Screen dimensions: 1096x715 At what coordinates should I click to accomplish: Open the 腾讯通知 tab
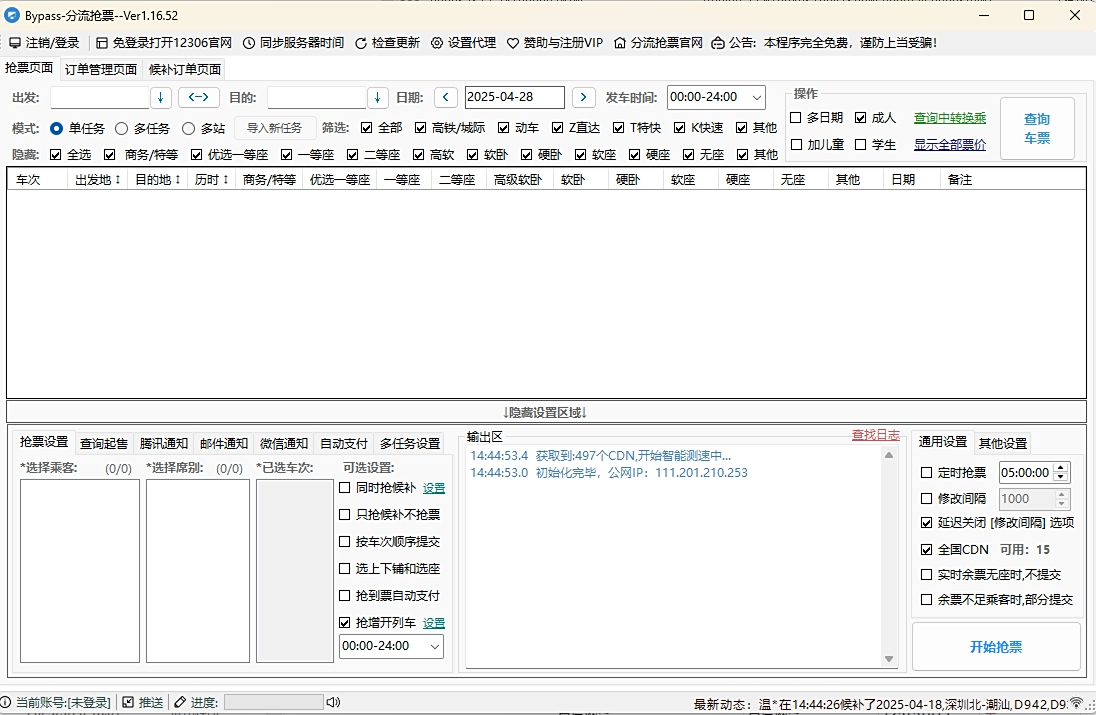pyautogui.click(x=164, y=443)
